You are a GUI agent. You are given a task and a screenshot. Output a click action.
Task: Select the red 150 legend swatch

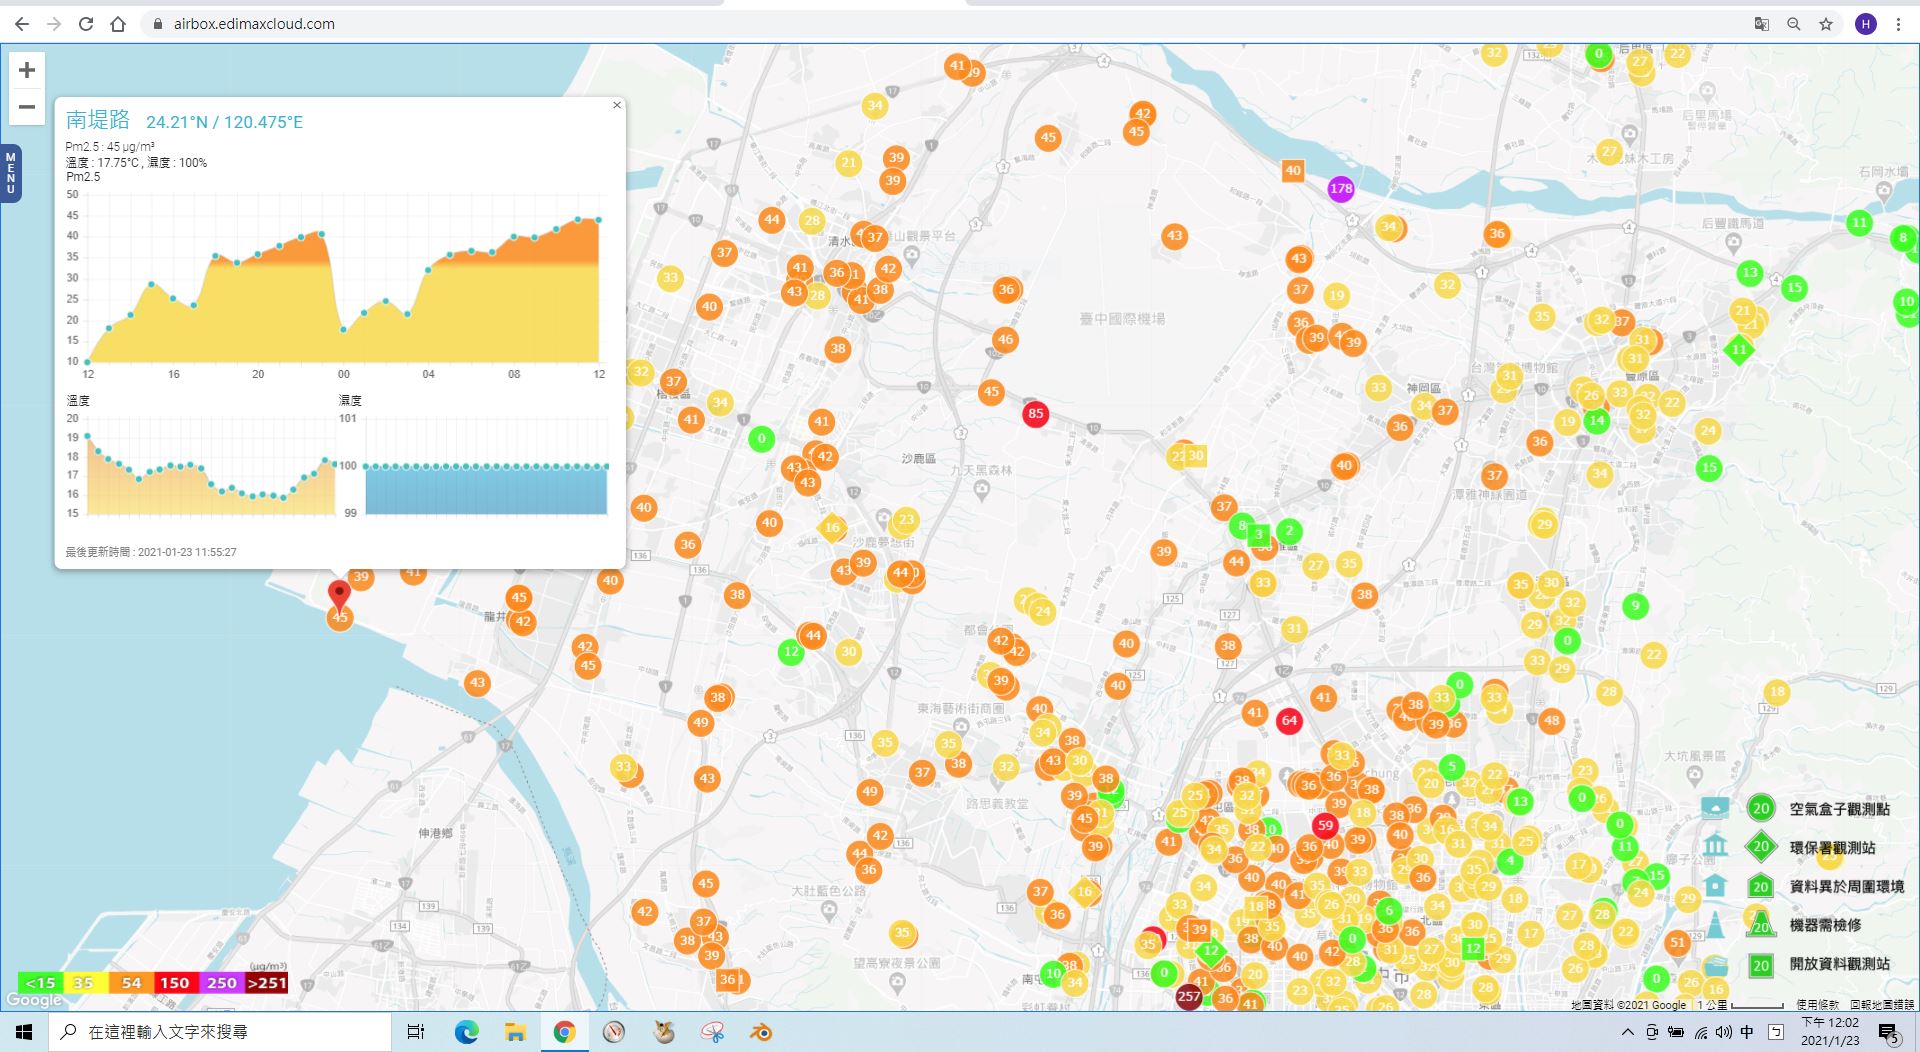point(175,983)
